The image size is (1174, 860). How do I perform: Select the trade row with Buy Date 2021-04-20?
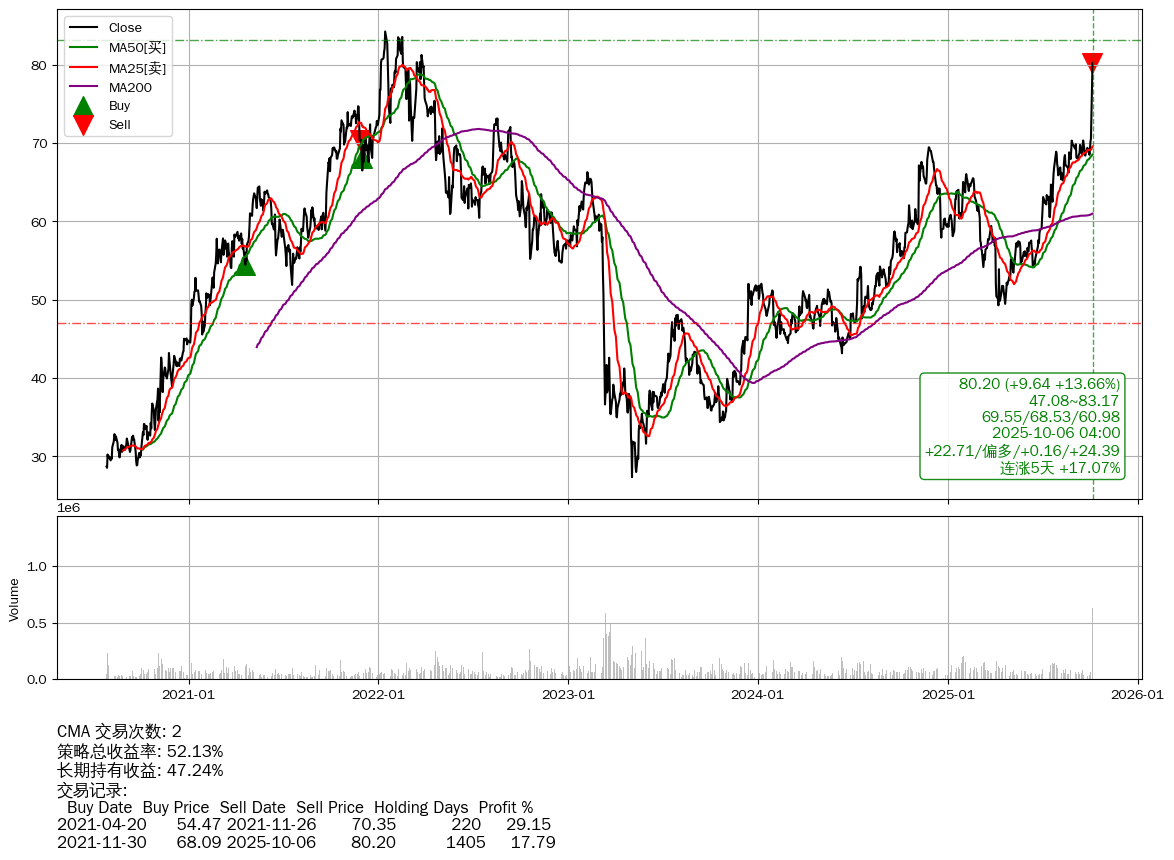(304, 825)
